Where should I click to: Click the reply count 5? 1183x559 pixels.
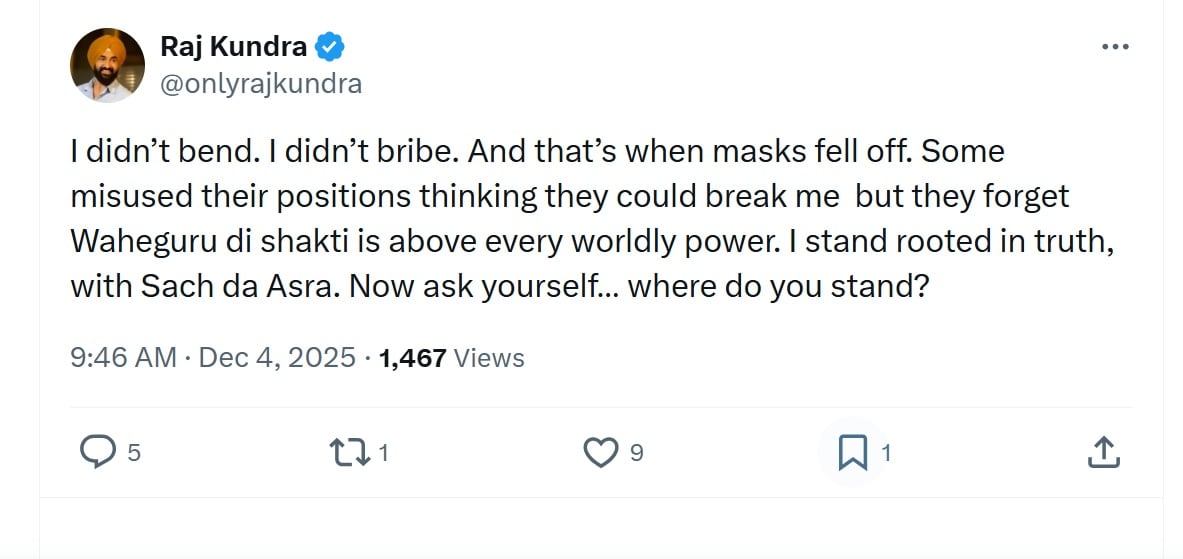point(134,453)
